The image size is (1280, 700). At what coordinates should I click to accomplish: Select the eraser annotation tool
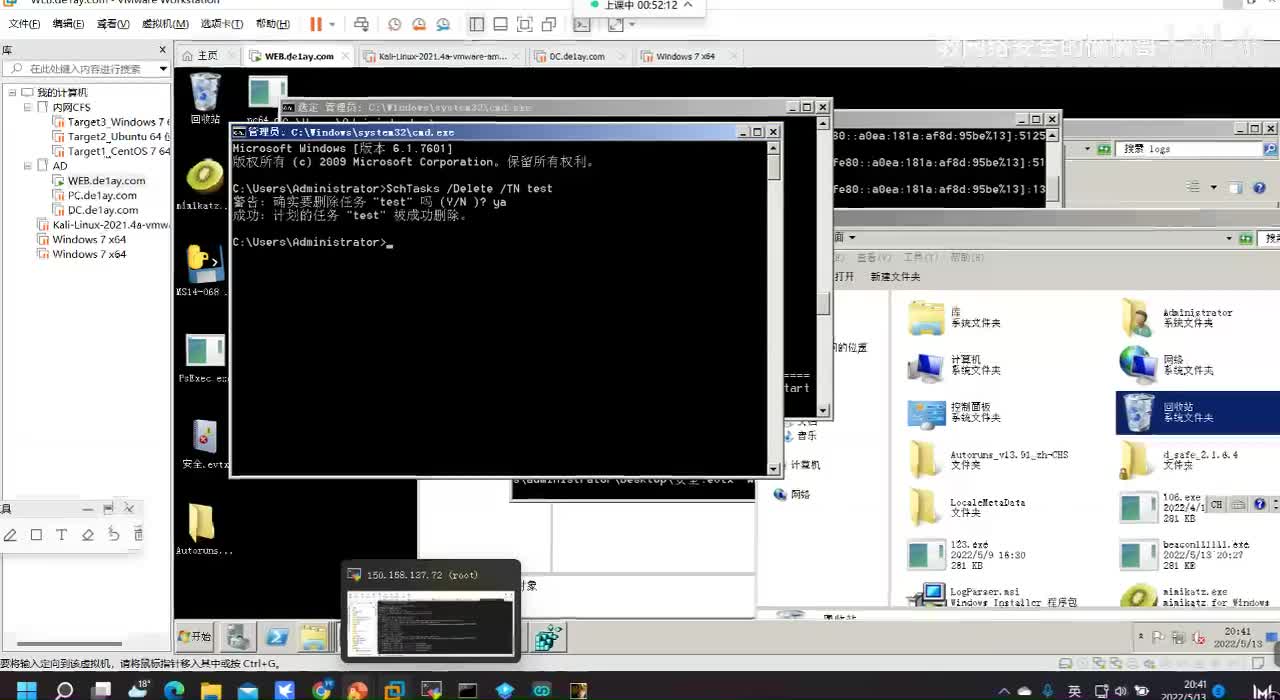tap(88, 535)
